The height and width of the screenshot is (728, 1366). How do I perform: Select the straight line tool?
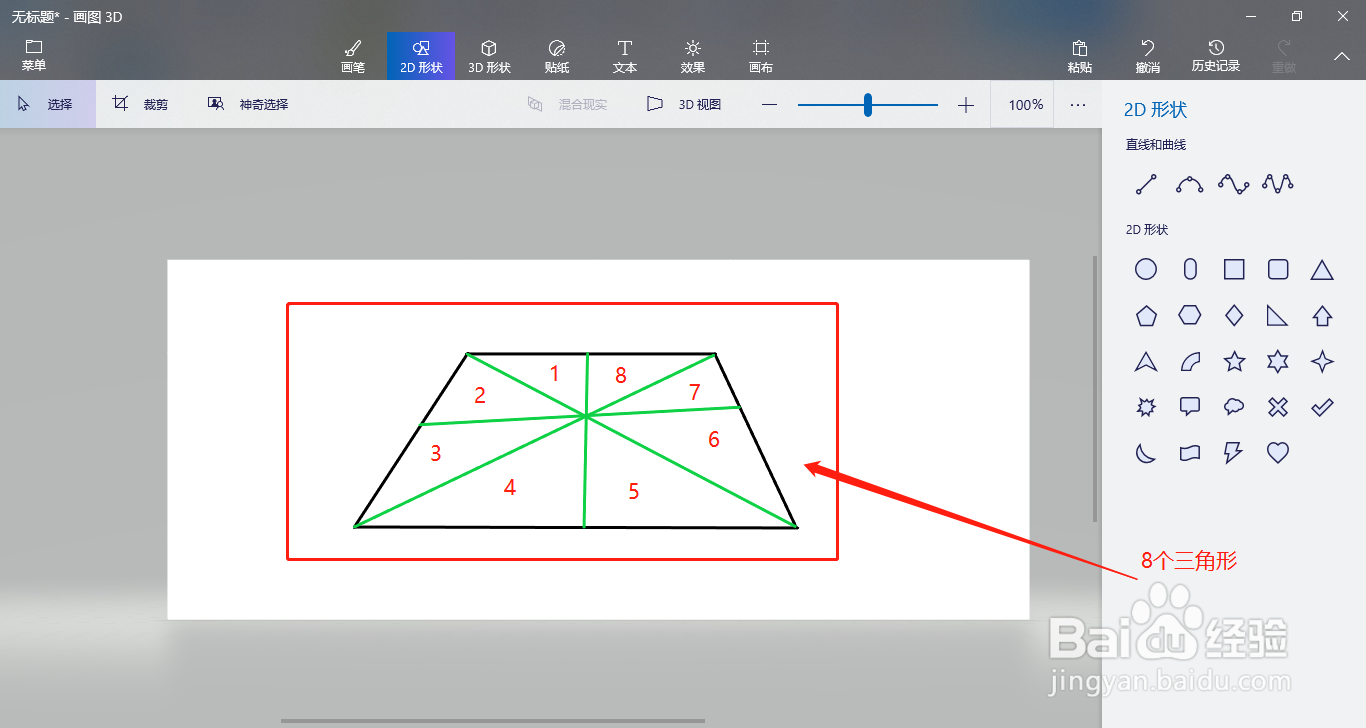(1146, 184)
